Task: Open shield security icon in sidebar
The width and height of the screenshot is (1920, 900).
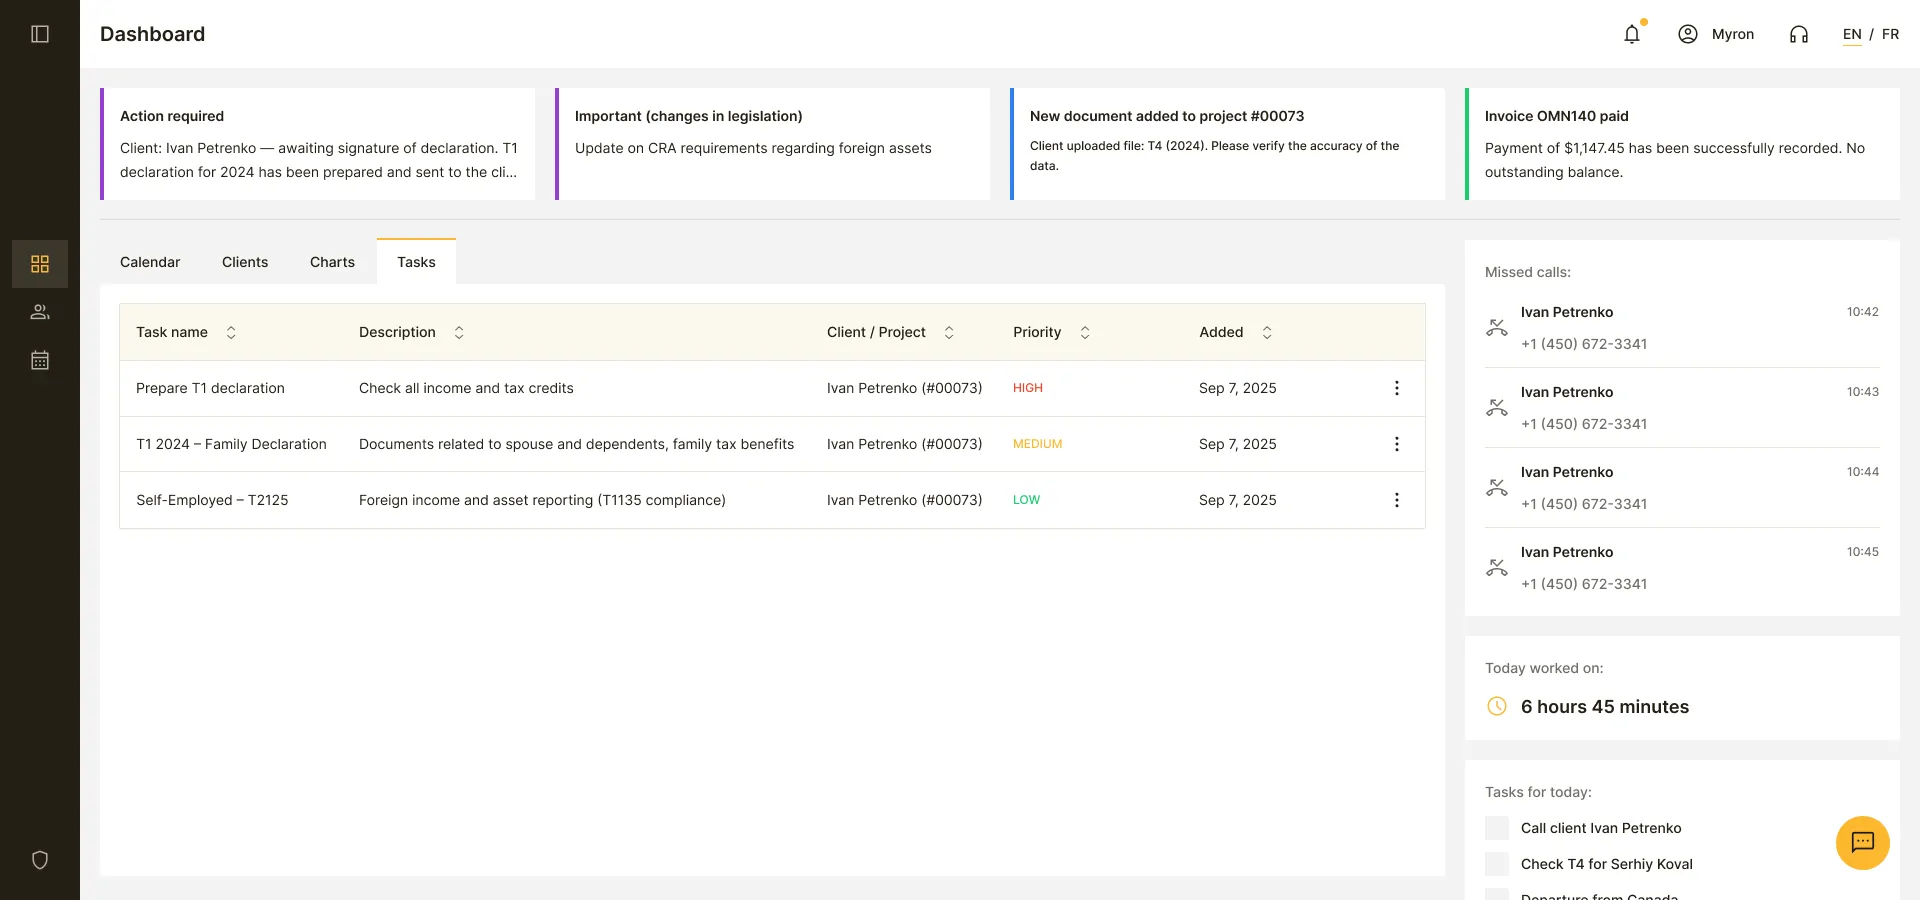Action: [40, 860]
